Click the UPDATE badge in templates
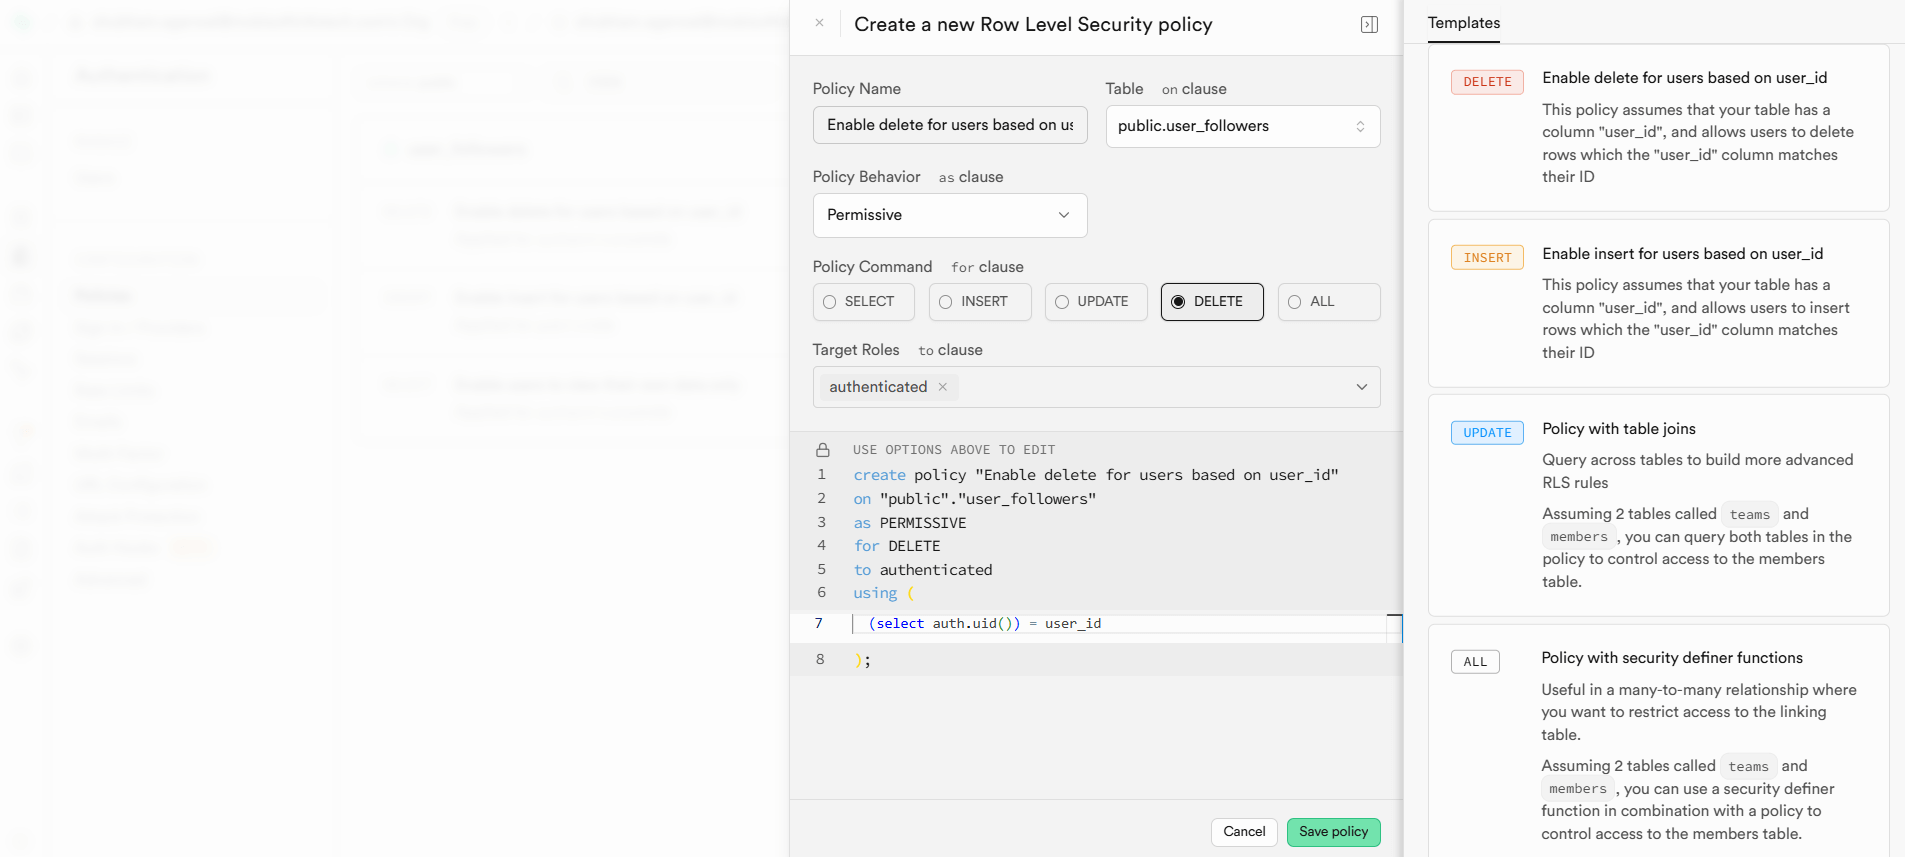Viewport: 1905px width, 857px height. coord(1487,433)
